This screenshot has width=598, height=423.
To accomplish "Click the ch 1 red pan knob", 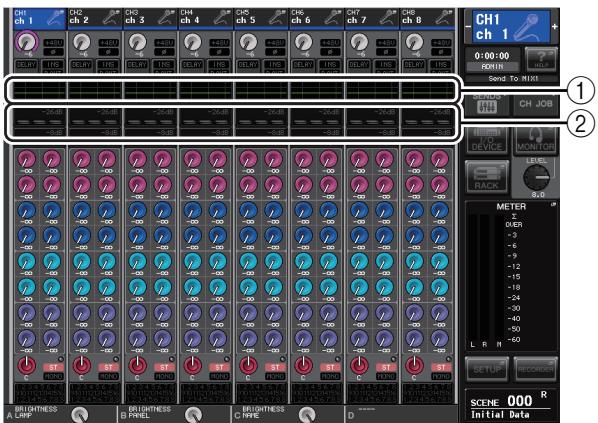I will 26,365.
